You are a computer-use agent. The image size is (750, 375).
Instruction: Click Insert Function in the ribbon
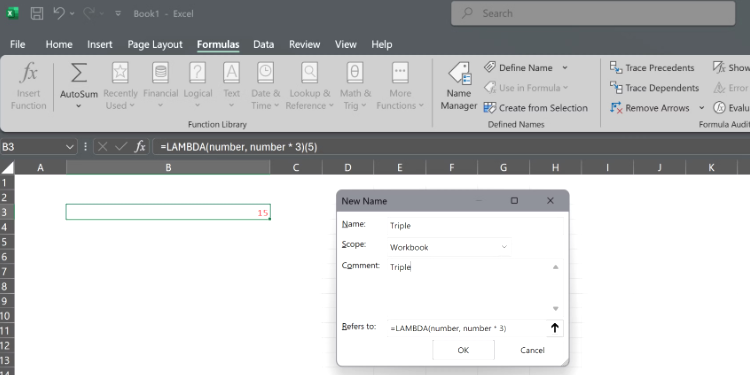[29, 87]
